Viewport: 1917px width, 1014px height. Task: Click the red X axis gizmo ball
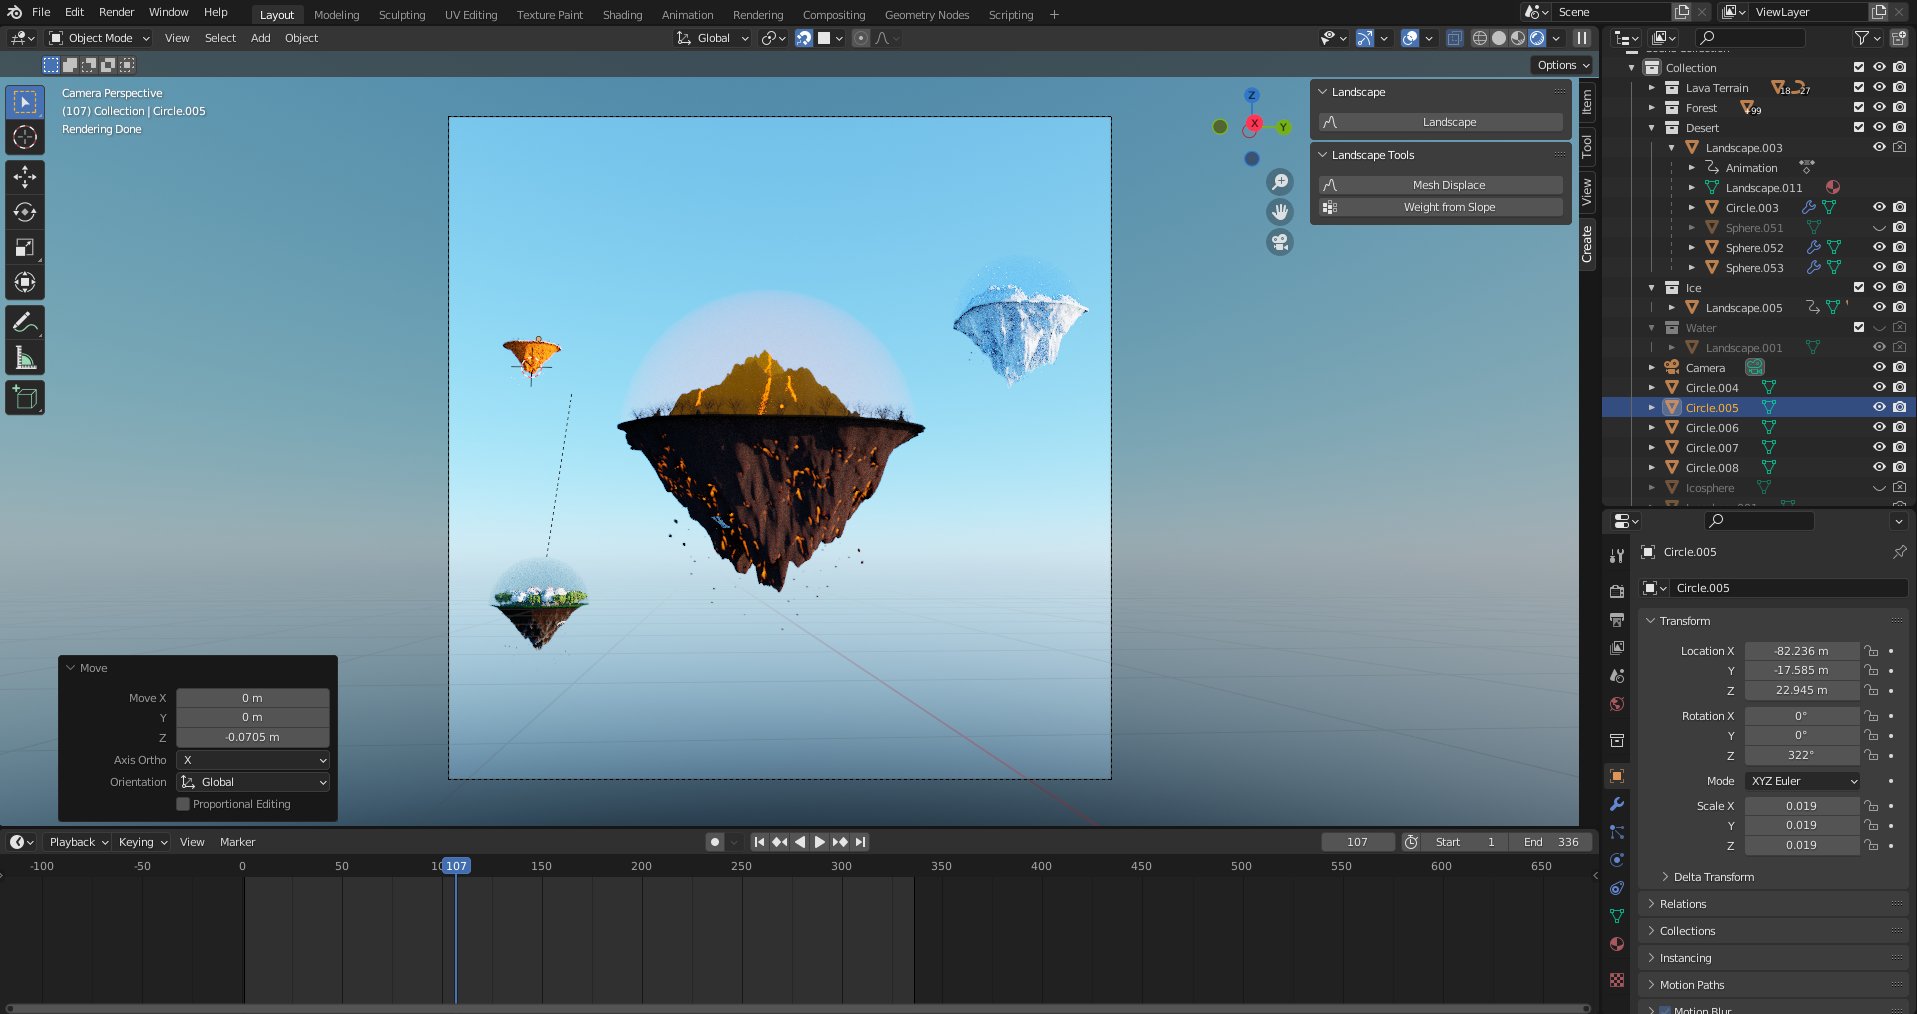[x=1254, y=123]
